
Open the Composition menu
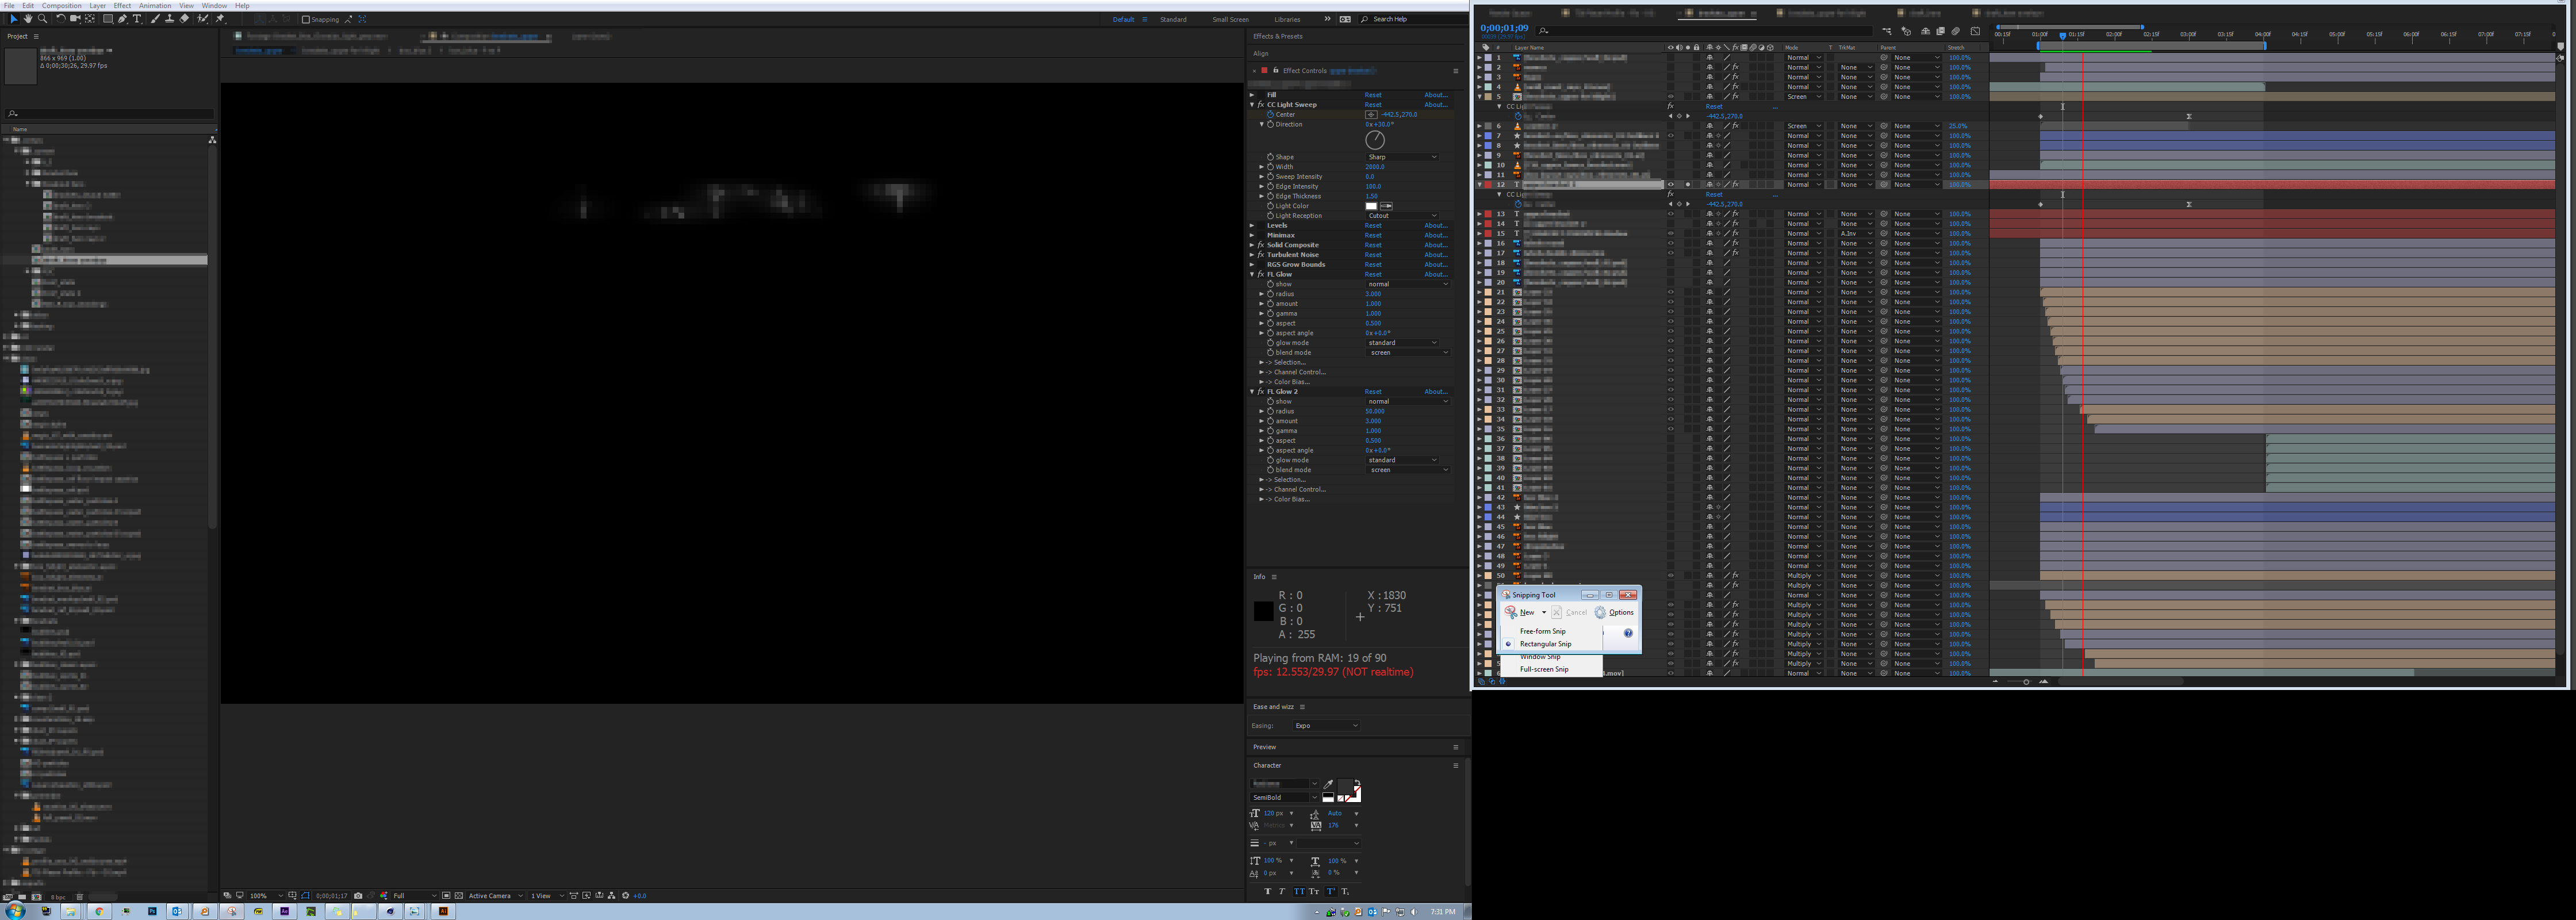61,6
